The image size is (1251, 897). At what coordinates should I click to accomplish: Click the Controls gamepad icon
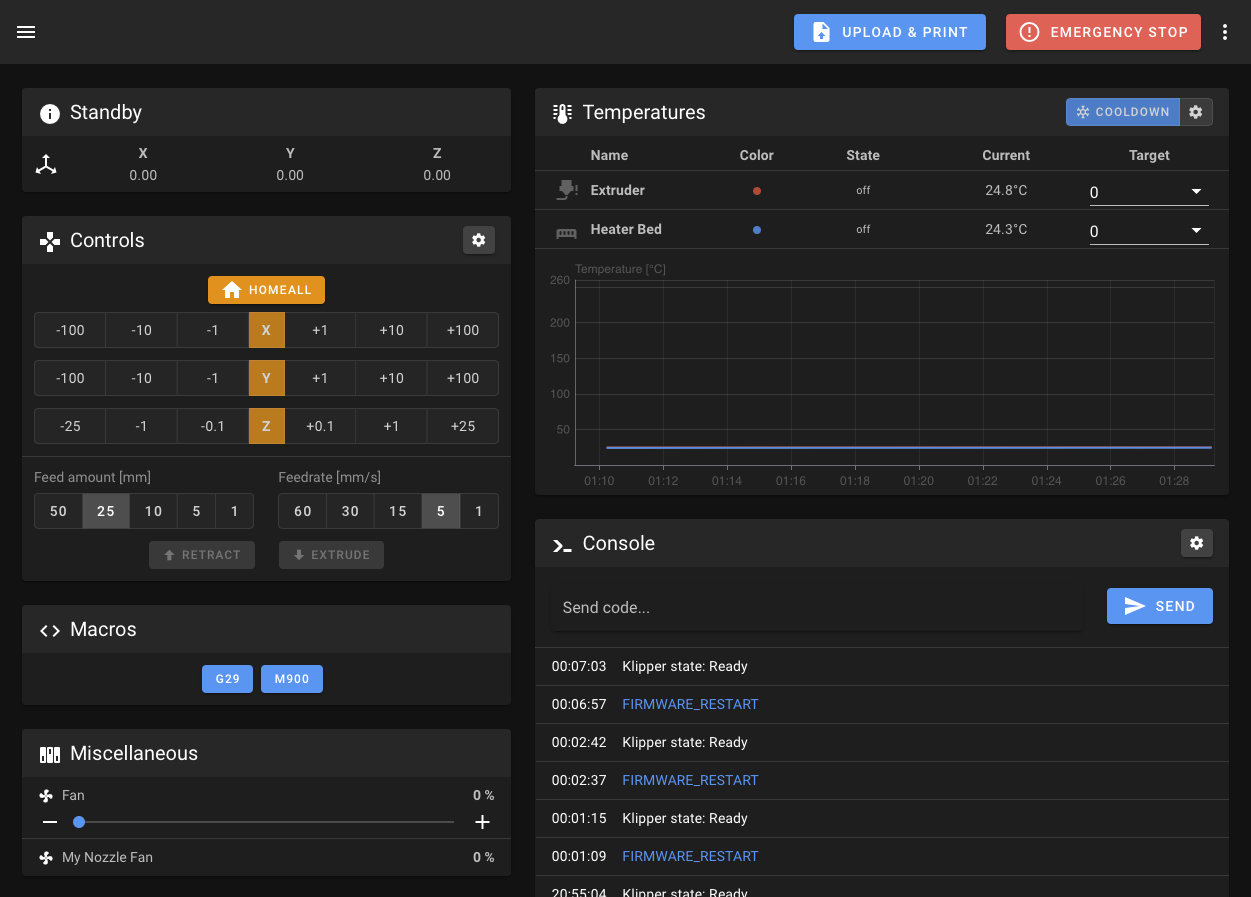[50, 241]
